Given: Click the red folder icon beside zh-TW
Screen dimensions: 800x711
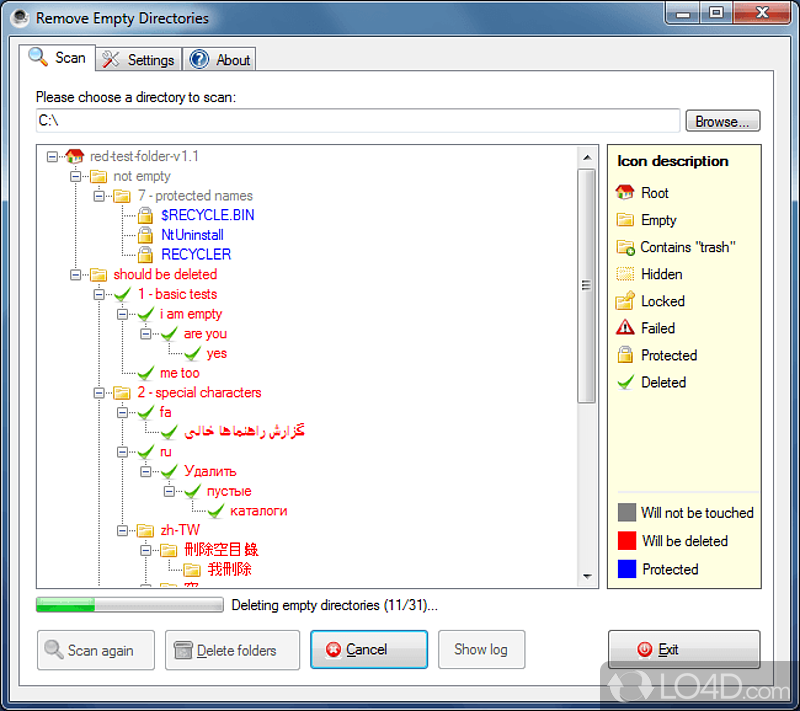Looking at the screenshot, I should (x=145, y=530).
